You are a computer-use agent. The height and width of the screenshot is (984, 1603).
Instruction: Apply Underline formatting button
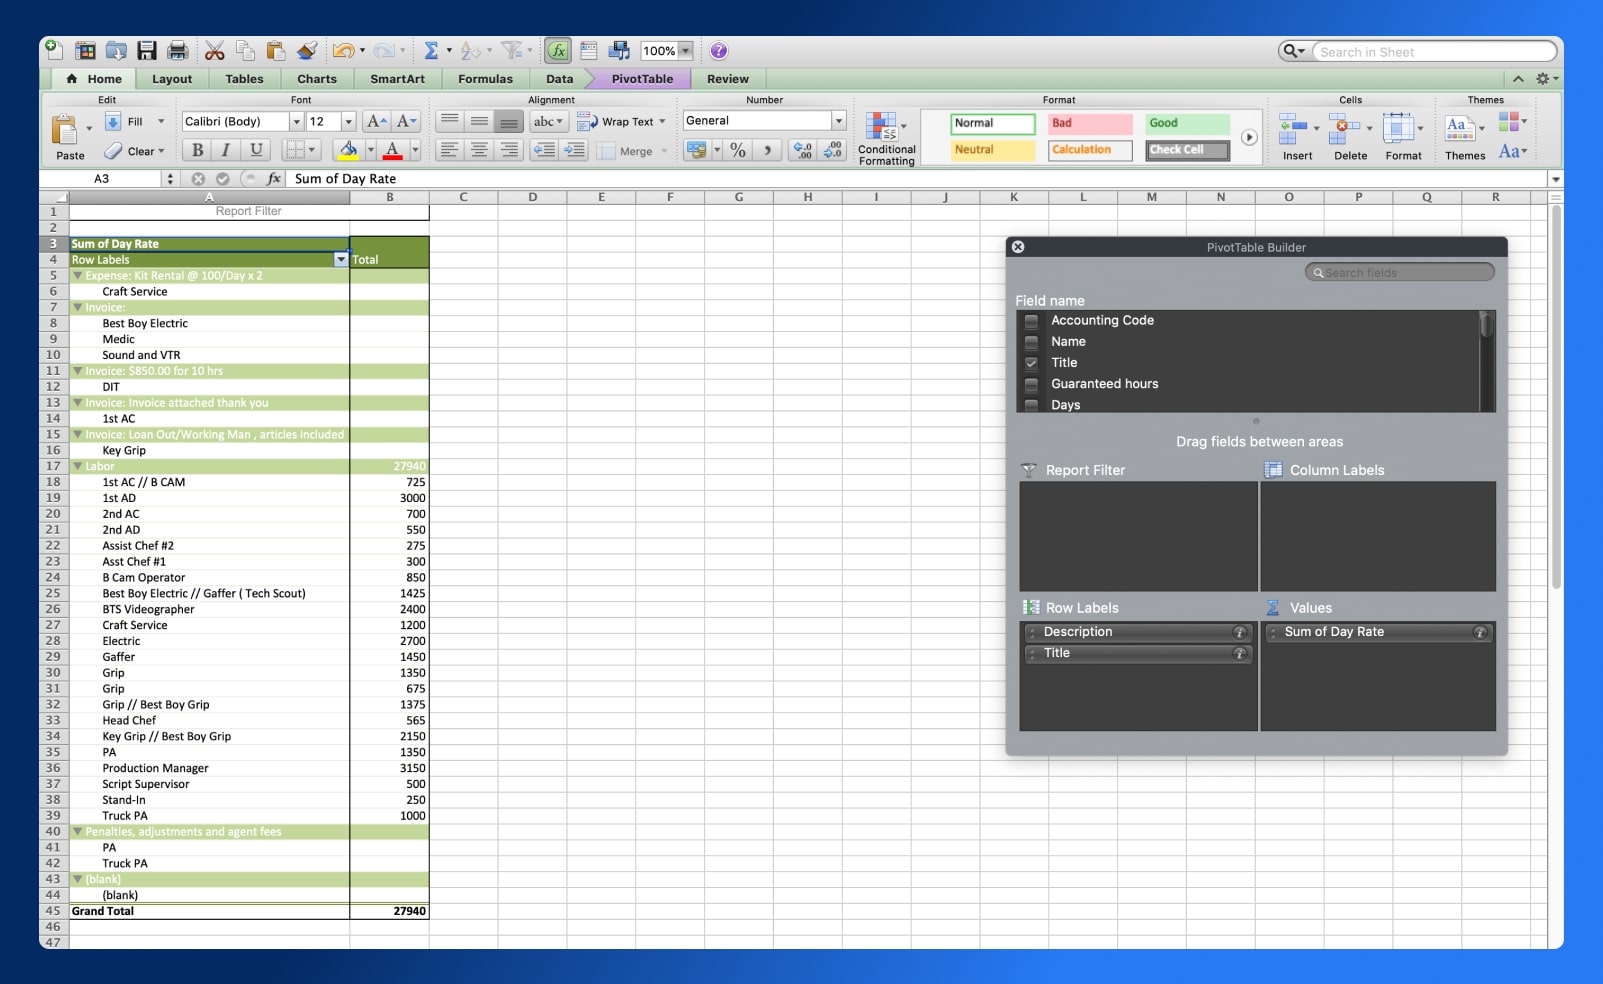256,150
